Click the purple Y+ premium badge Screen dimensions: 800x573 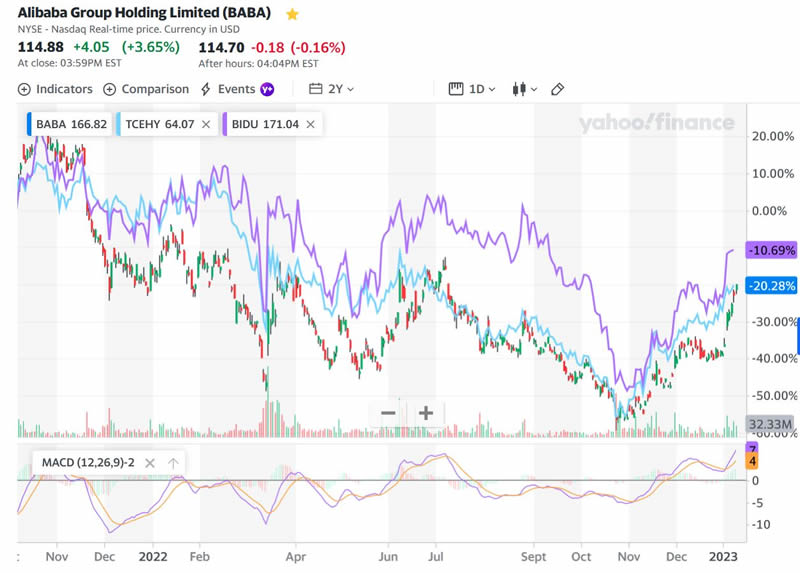click(x=267, y=89)
